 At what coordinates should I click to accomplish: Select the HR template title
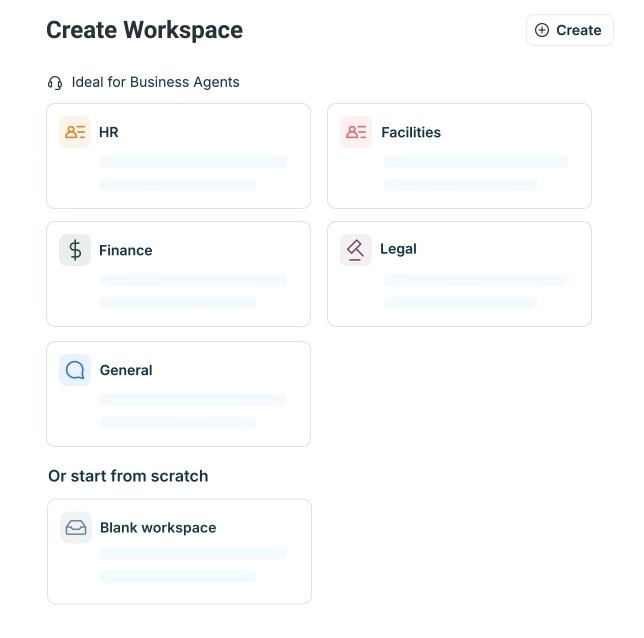point(109,132)
